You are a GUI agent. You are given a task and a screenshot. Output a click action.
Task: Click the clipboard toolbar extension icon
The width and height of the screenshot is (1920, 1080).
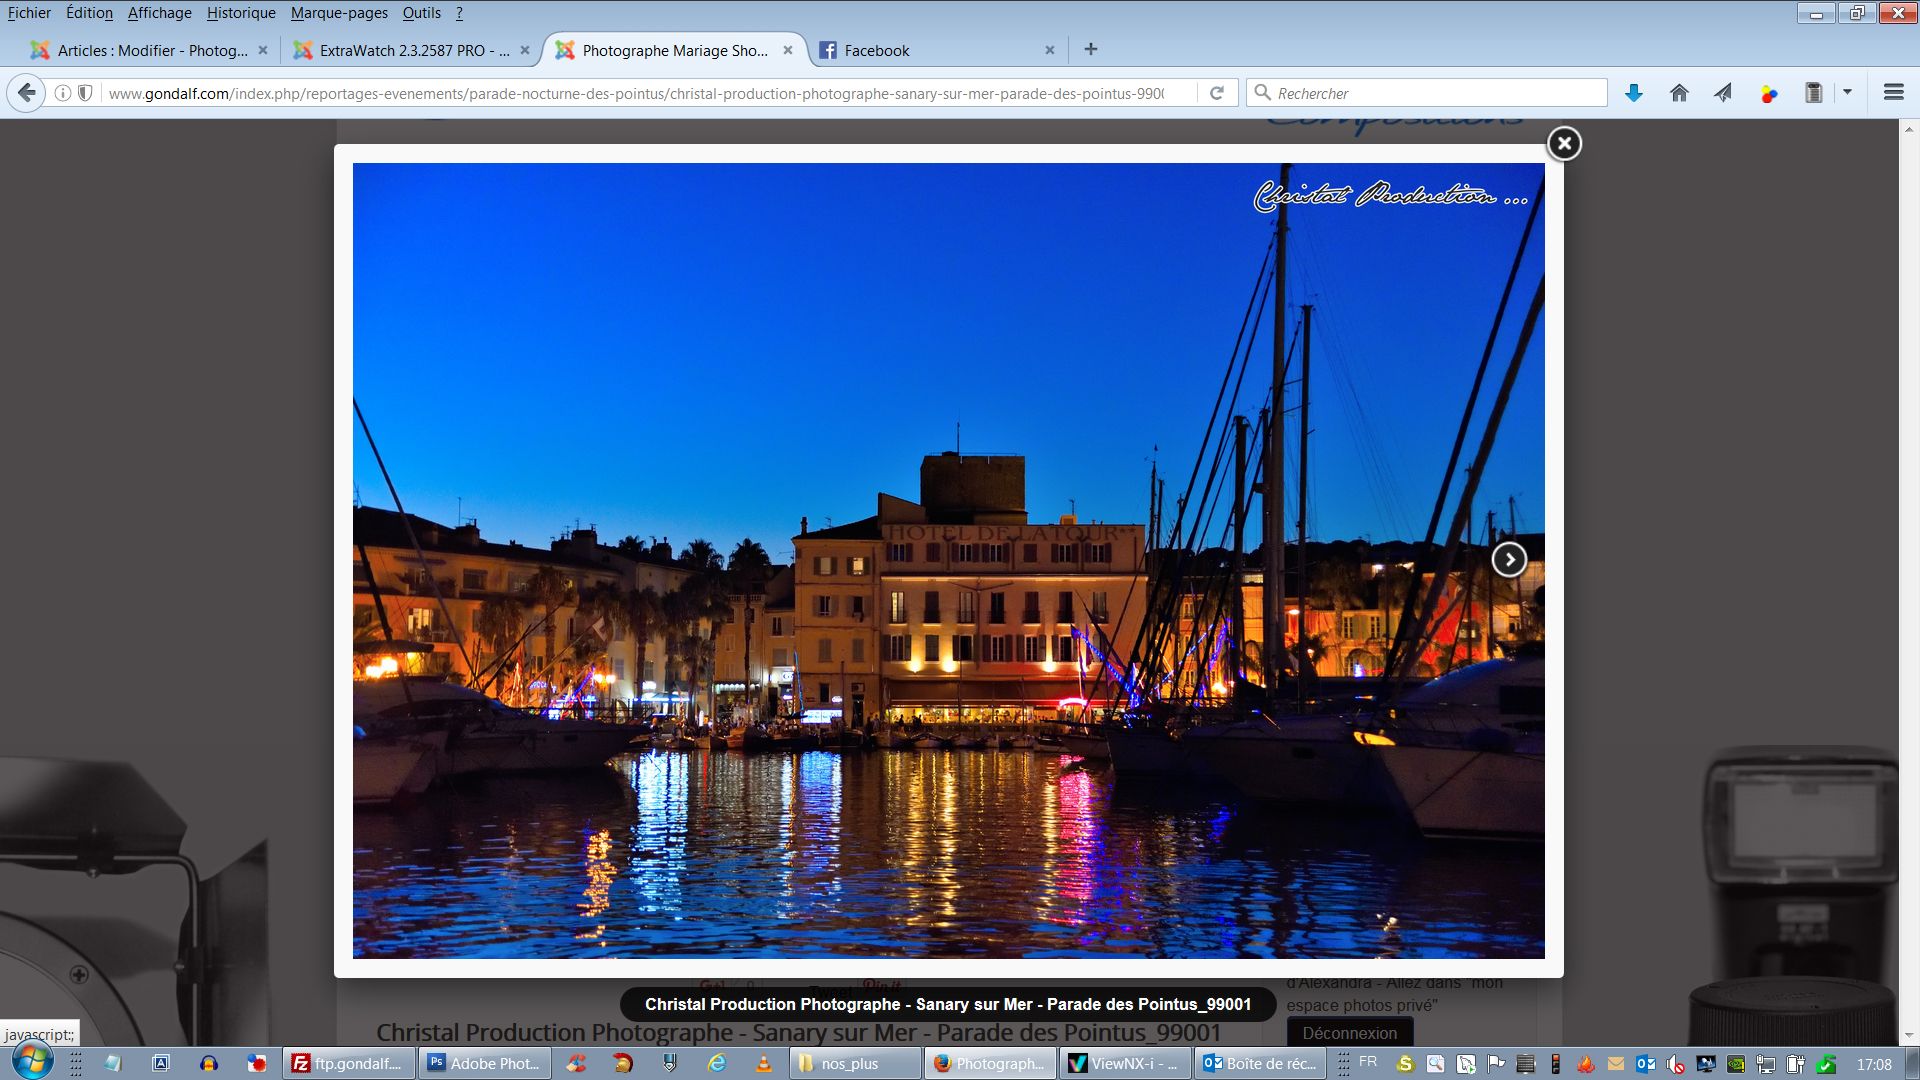[1813, 93]
